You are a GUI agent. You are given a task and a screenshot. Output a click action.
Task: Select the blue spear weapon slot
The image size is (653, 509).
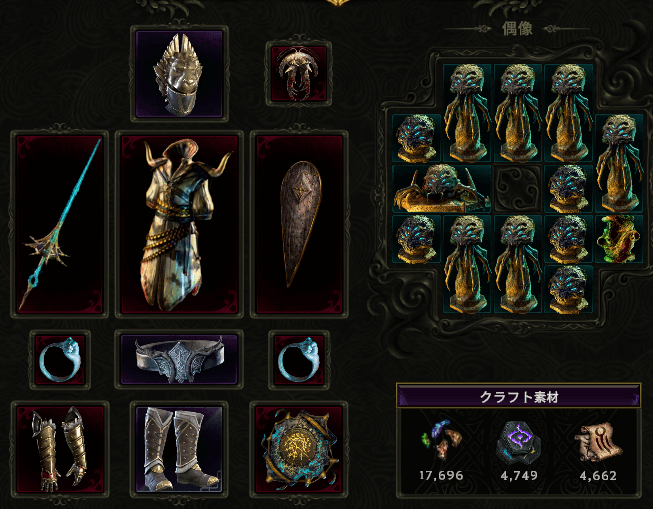tap(60, 224)
